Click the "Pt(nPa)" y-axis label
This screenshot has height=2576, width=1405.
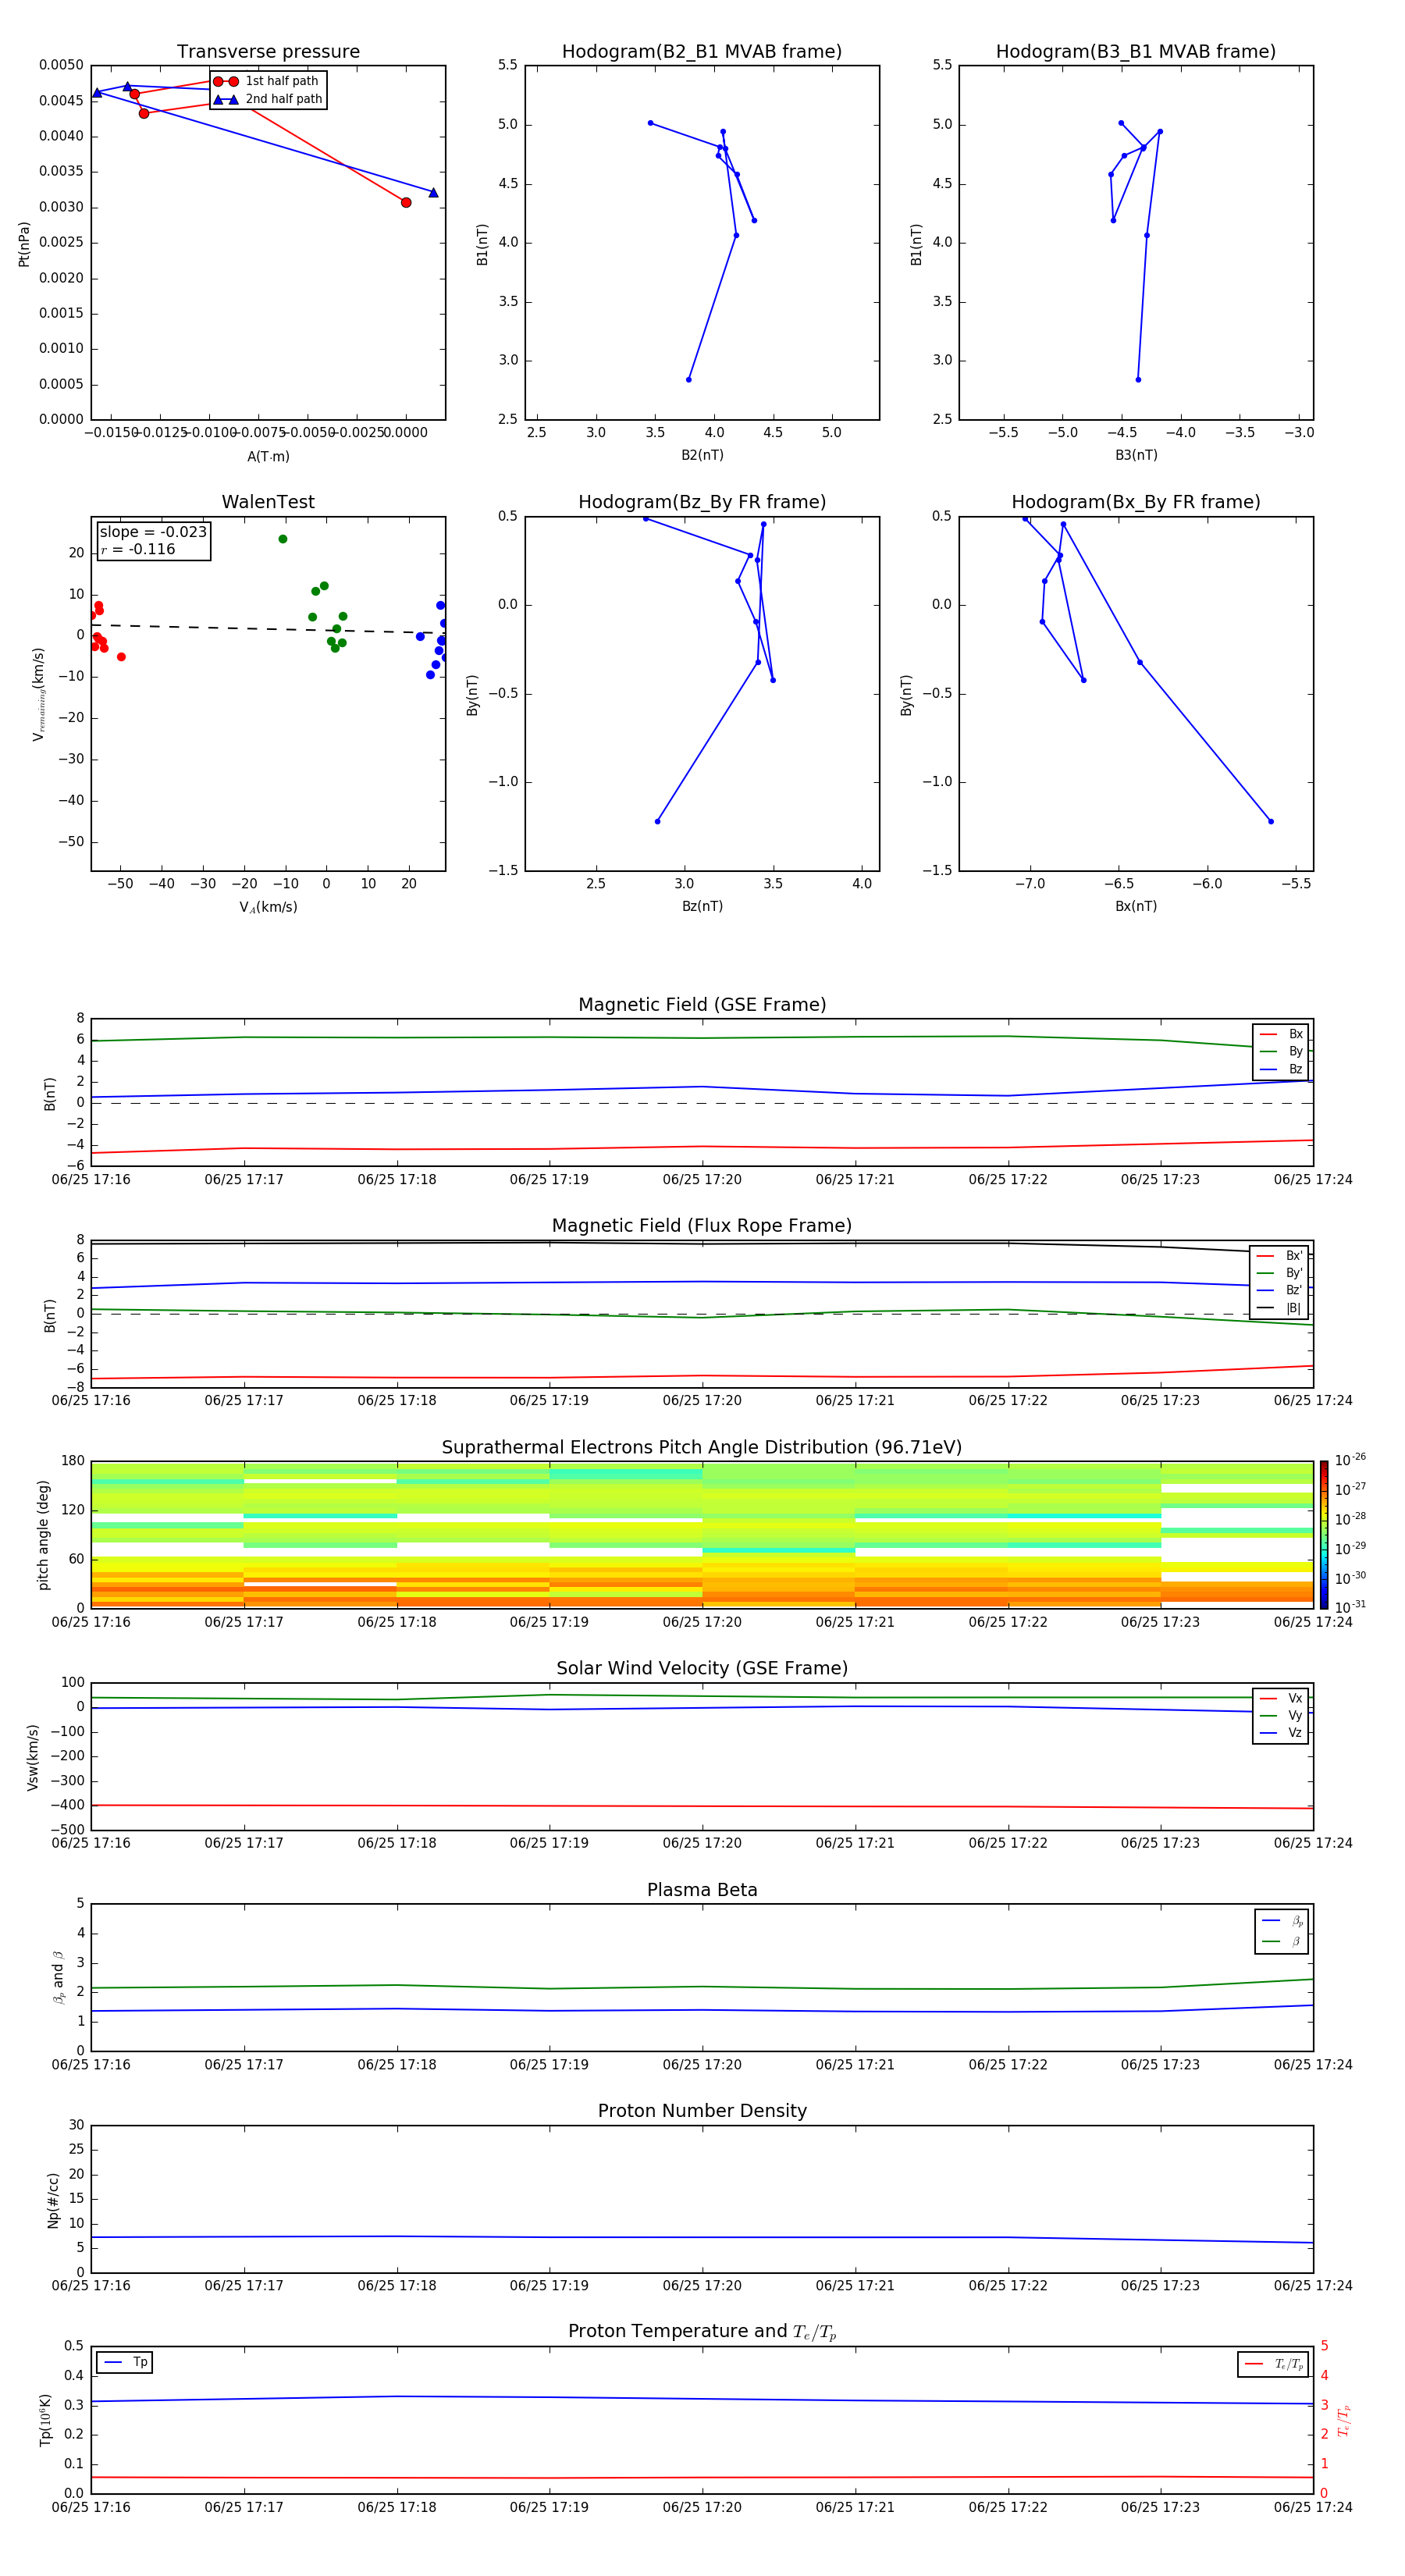(24, 243)
